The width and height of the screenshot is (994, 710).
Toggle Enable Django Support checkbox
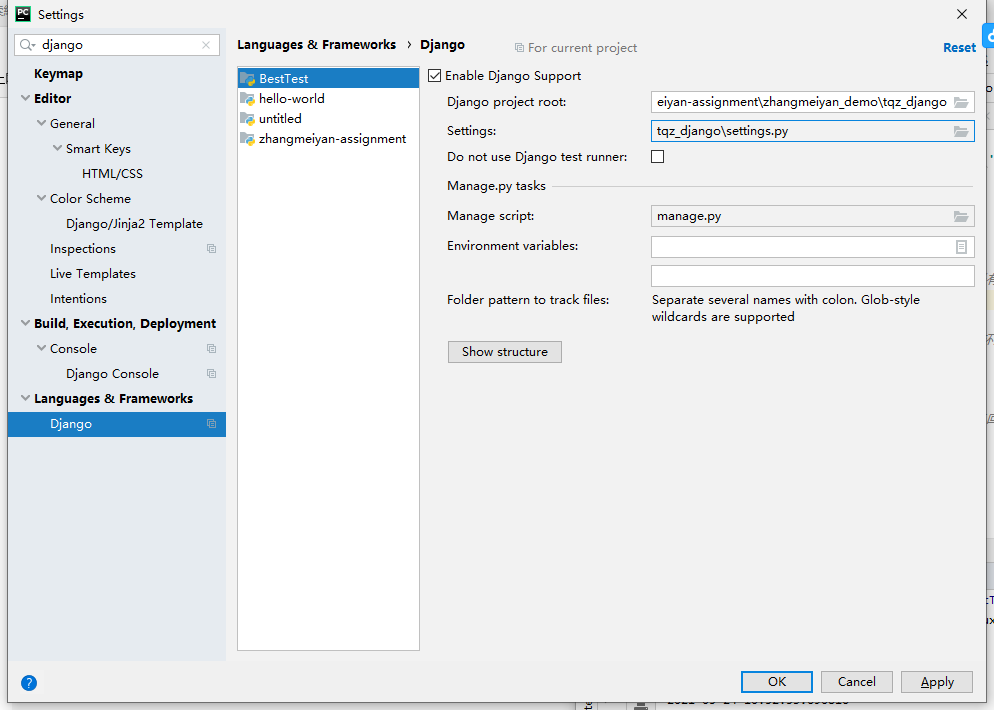coord(435,76)
